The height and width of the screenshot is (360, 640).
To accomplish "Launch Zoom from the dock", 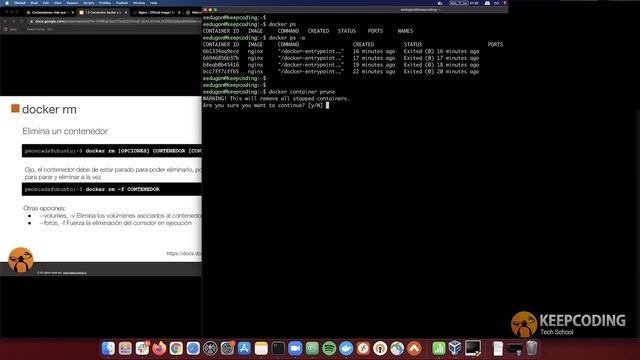I will (x=295, y=348).
